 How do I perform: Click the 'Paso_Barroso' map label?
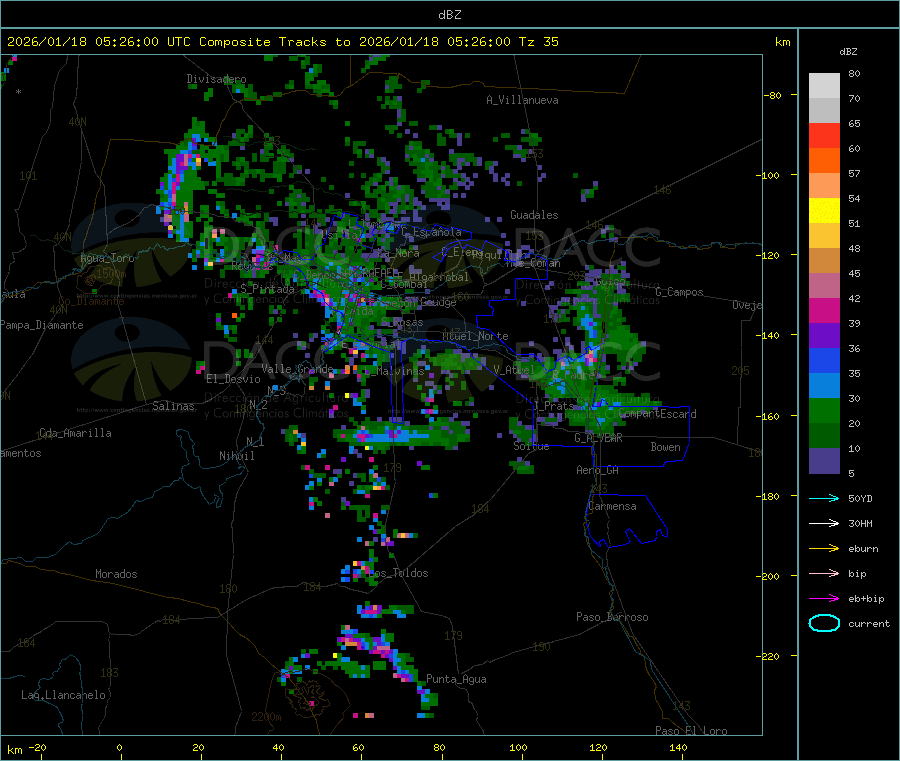tap(612, 617)
